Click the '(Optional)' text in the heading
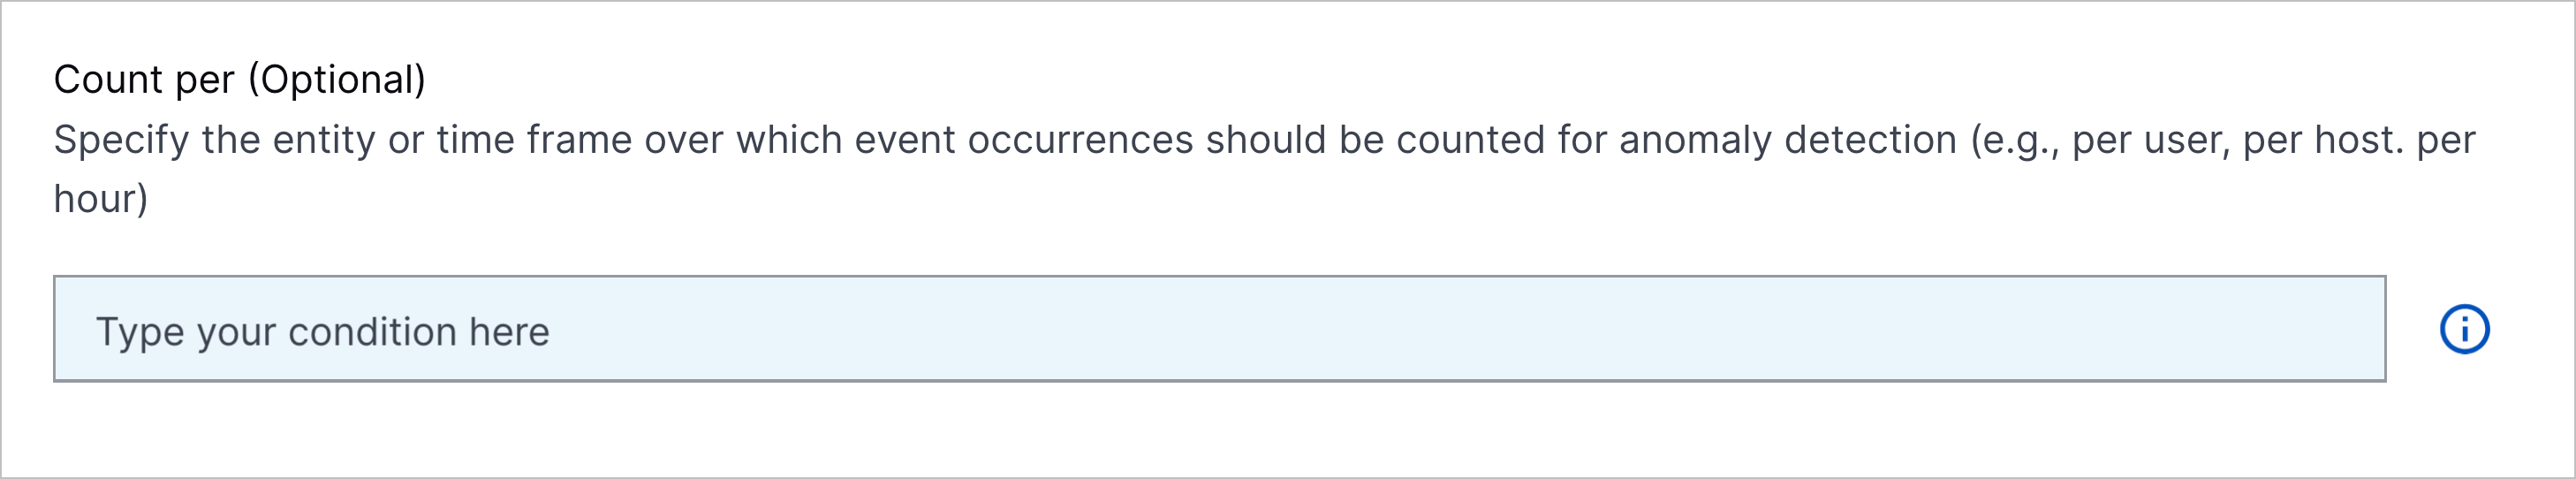 point(337,80)
